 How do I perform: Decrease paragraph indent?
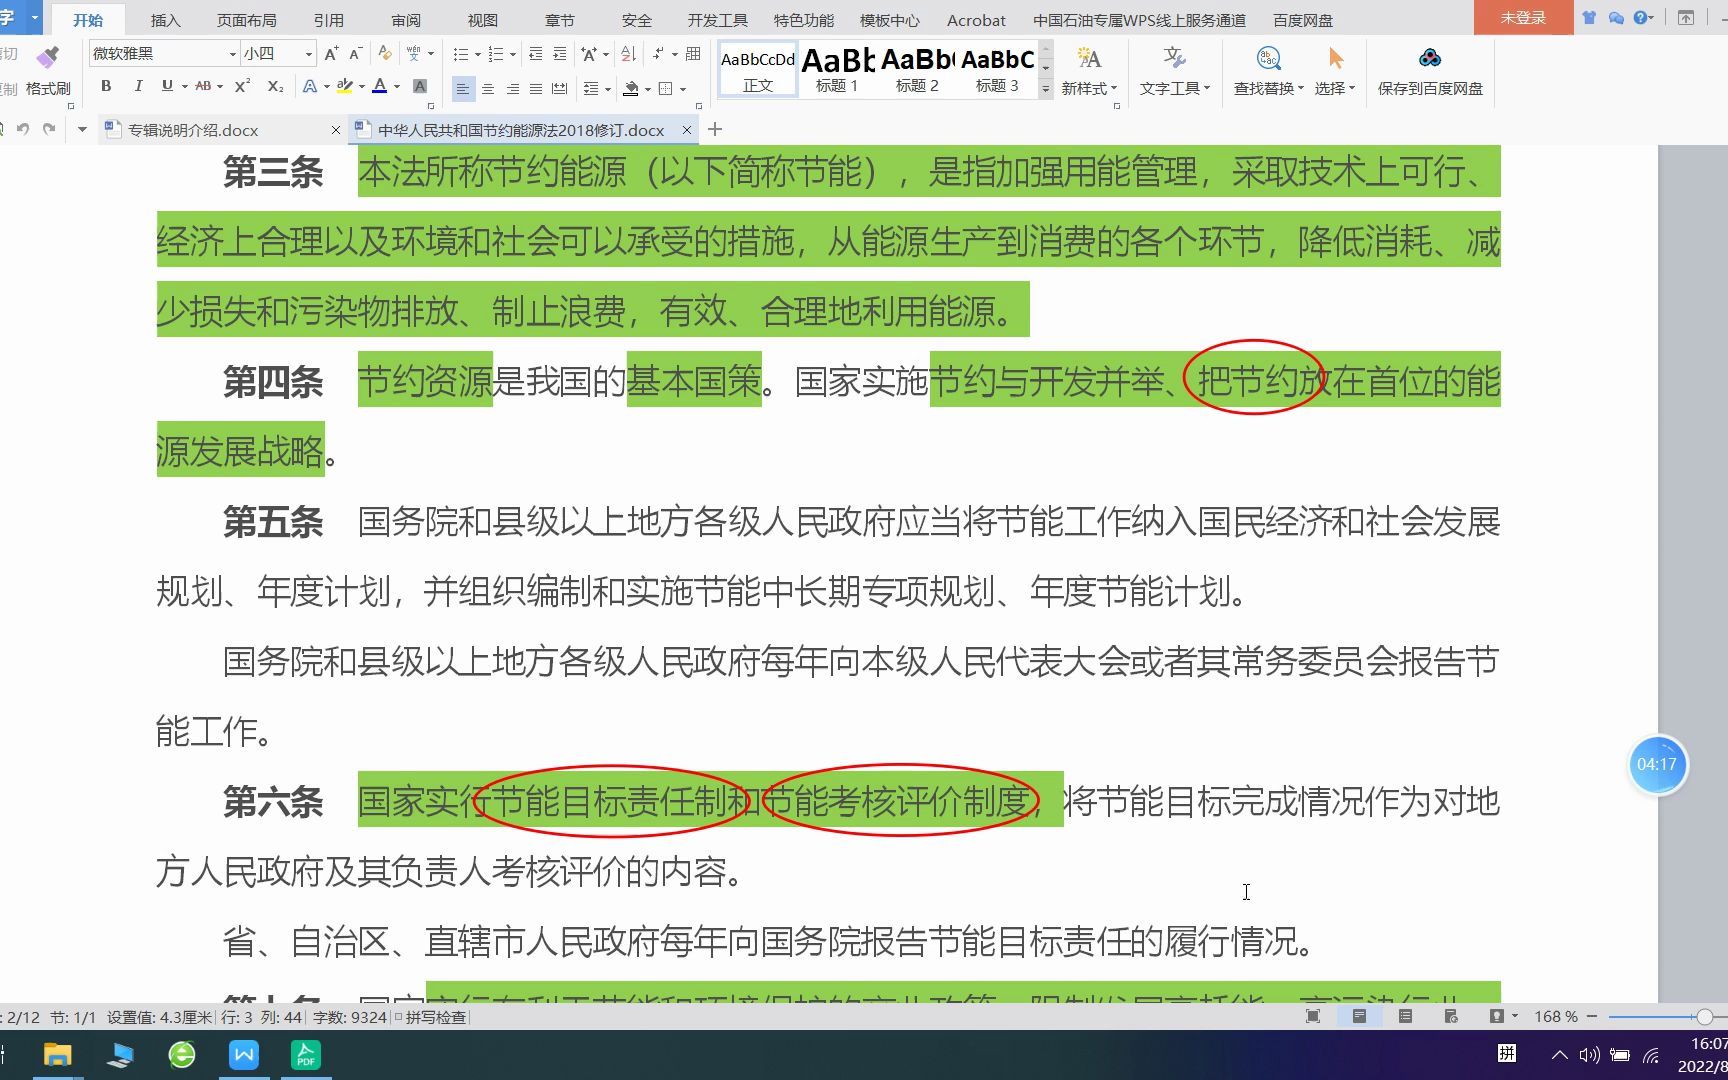pos(536,54)
